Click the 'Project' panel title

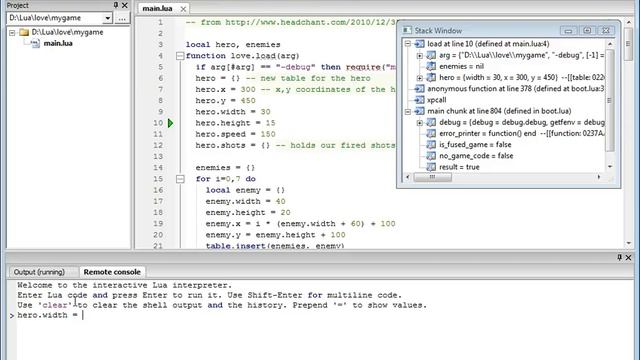[18, 5]
